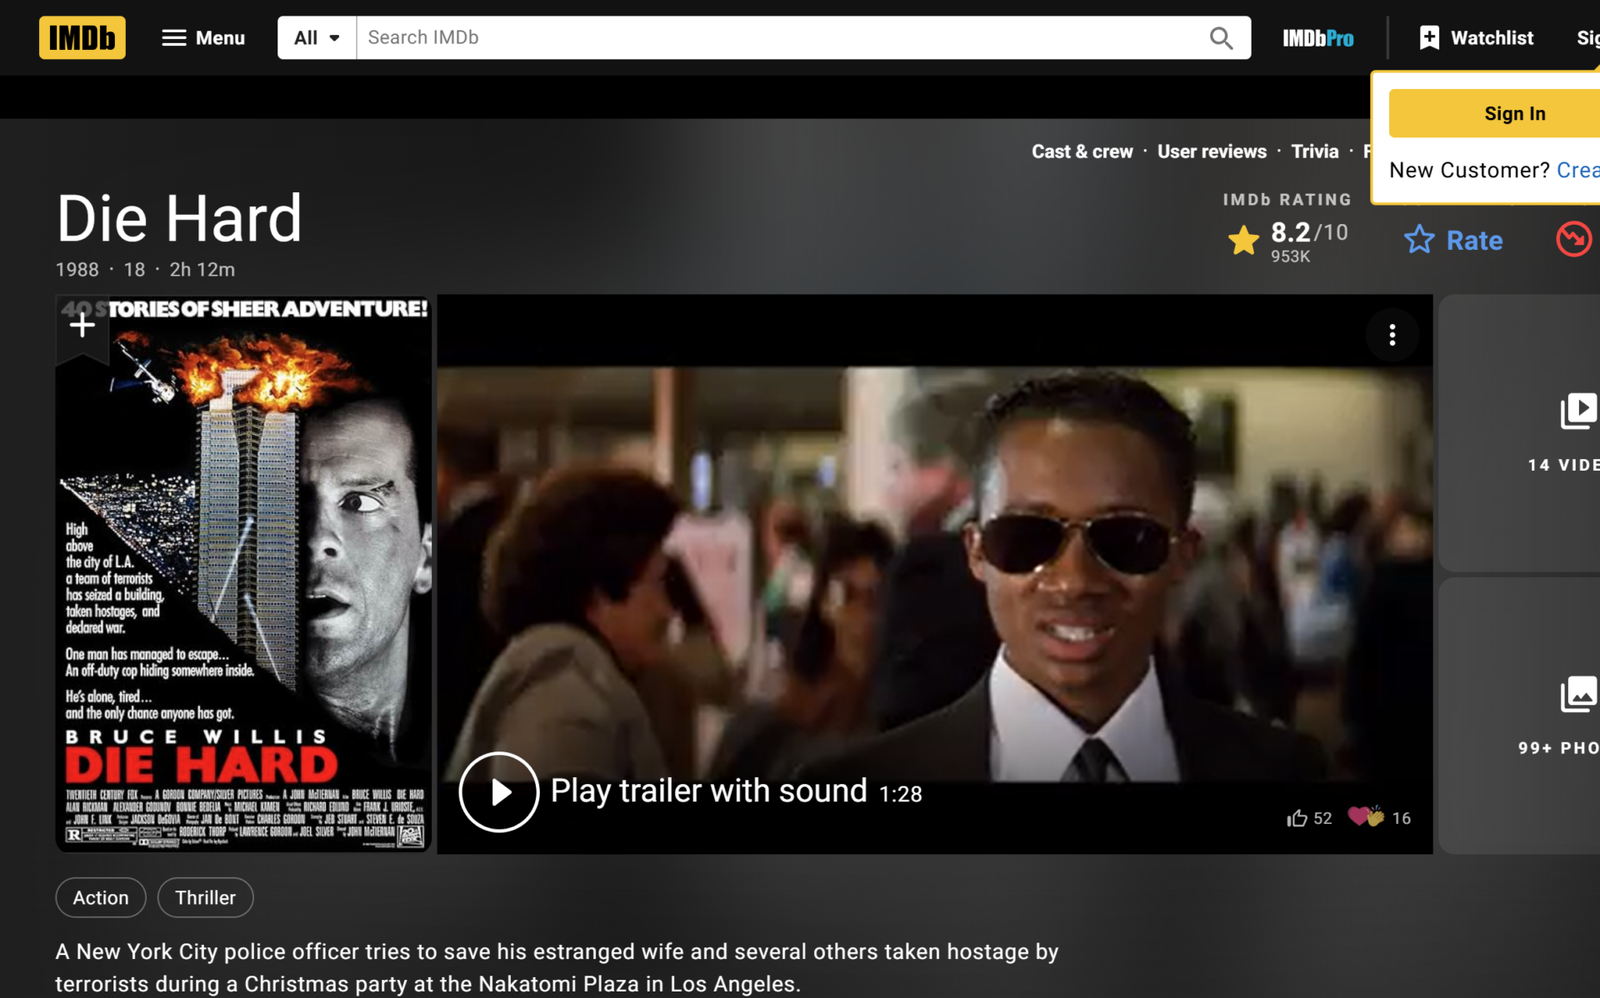Open the Trivia link

coord(1314,152)
